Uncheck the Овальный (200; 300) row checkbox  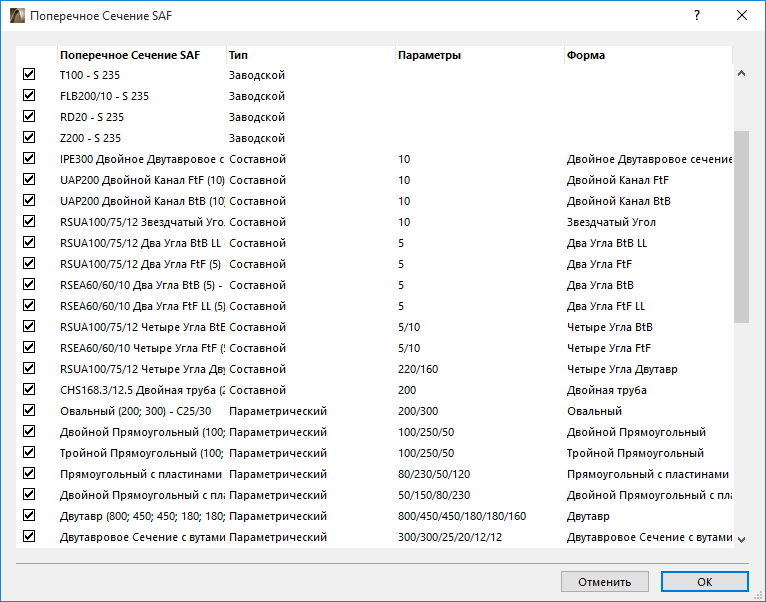(29, 411)
